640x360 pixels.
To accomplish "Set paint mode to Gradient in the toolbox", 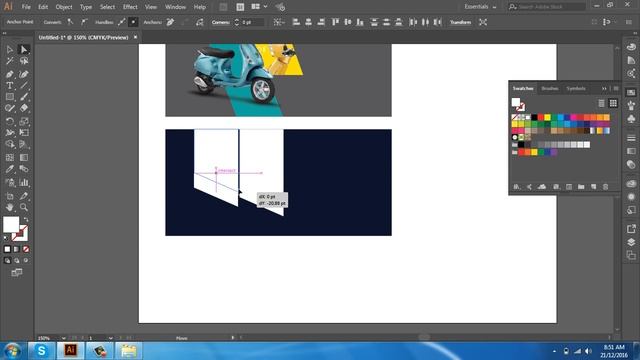I will click(16, 249).
